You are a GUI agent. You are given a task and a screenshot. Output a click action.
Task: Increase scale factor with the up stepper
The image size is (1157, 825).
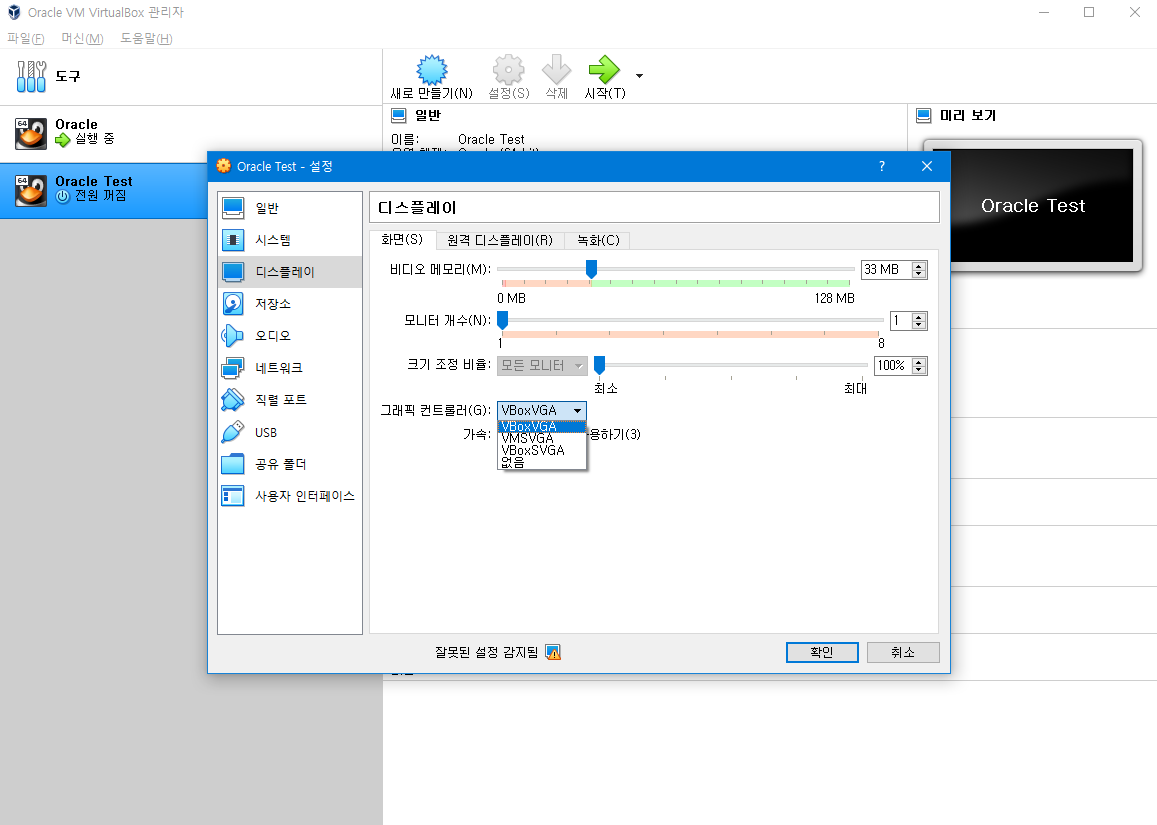(919, 362)
